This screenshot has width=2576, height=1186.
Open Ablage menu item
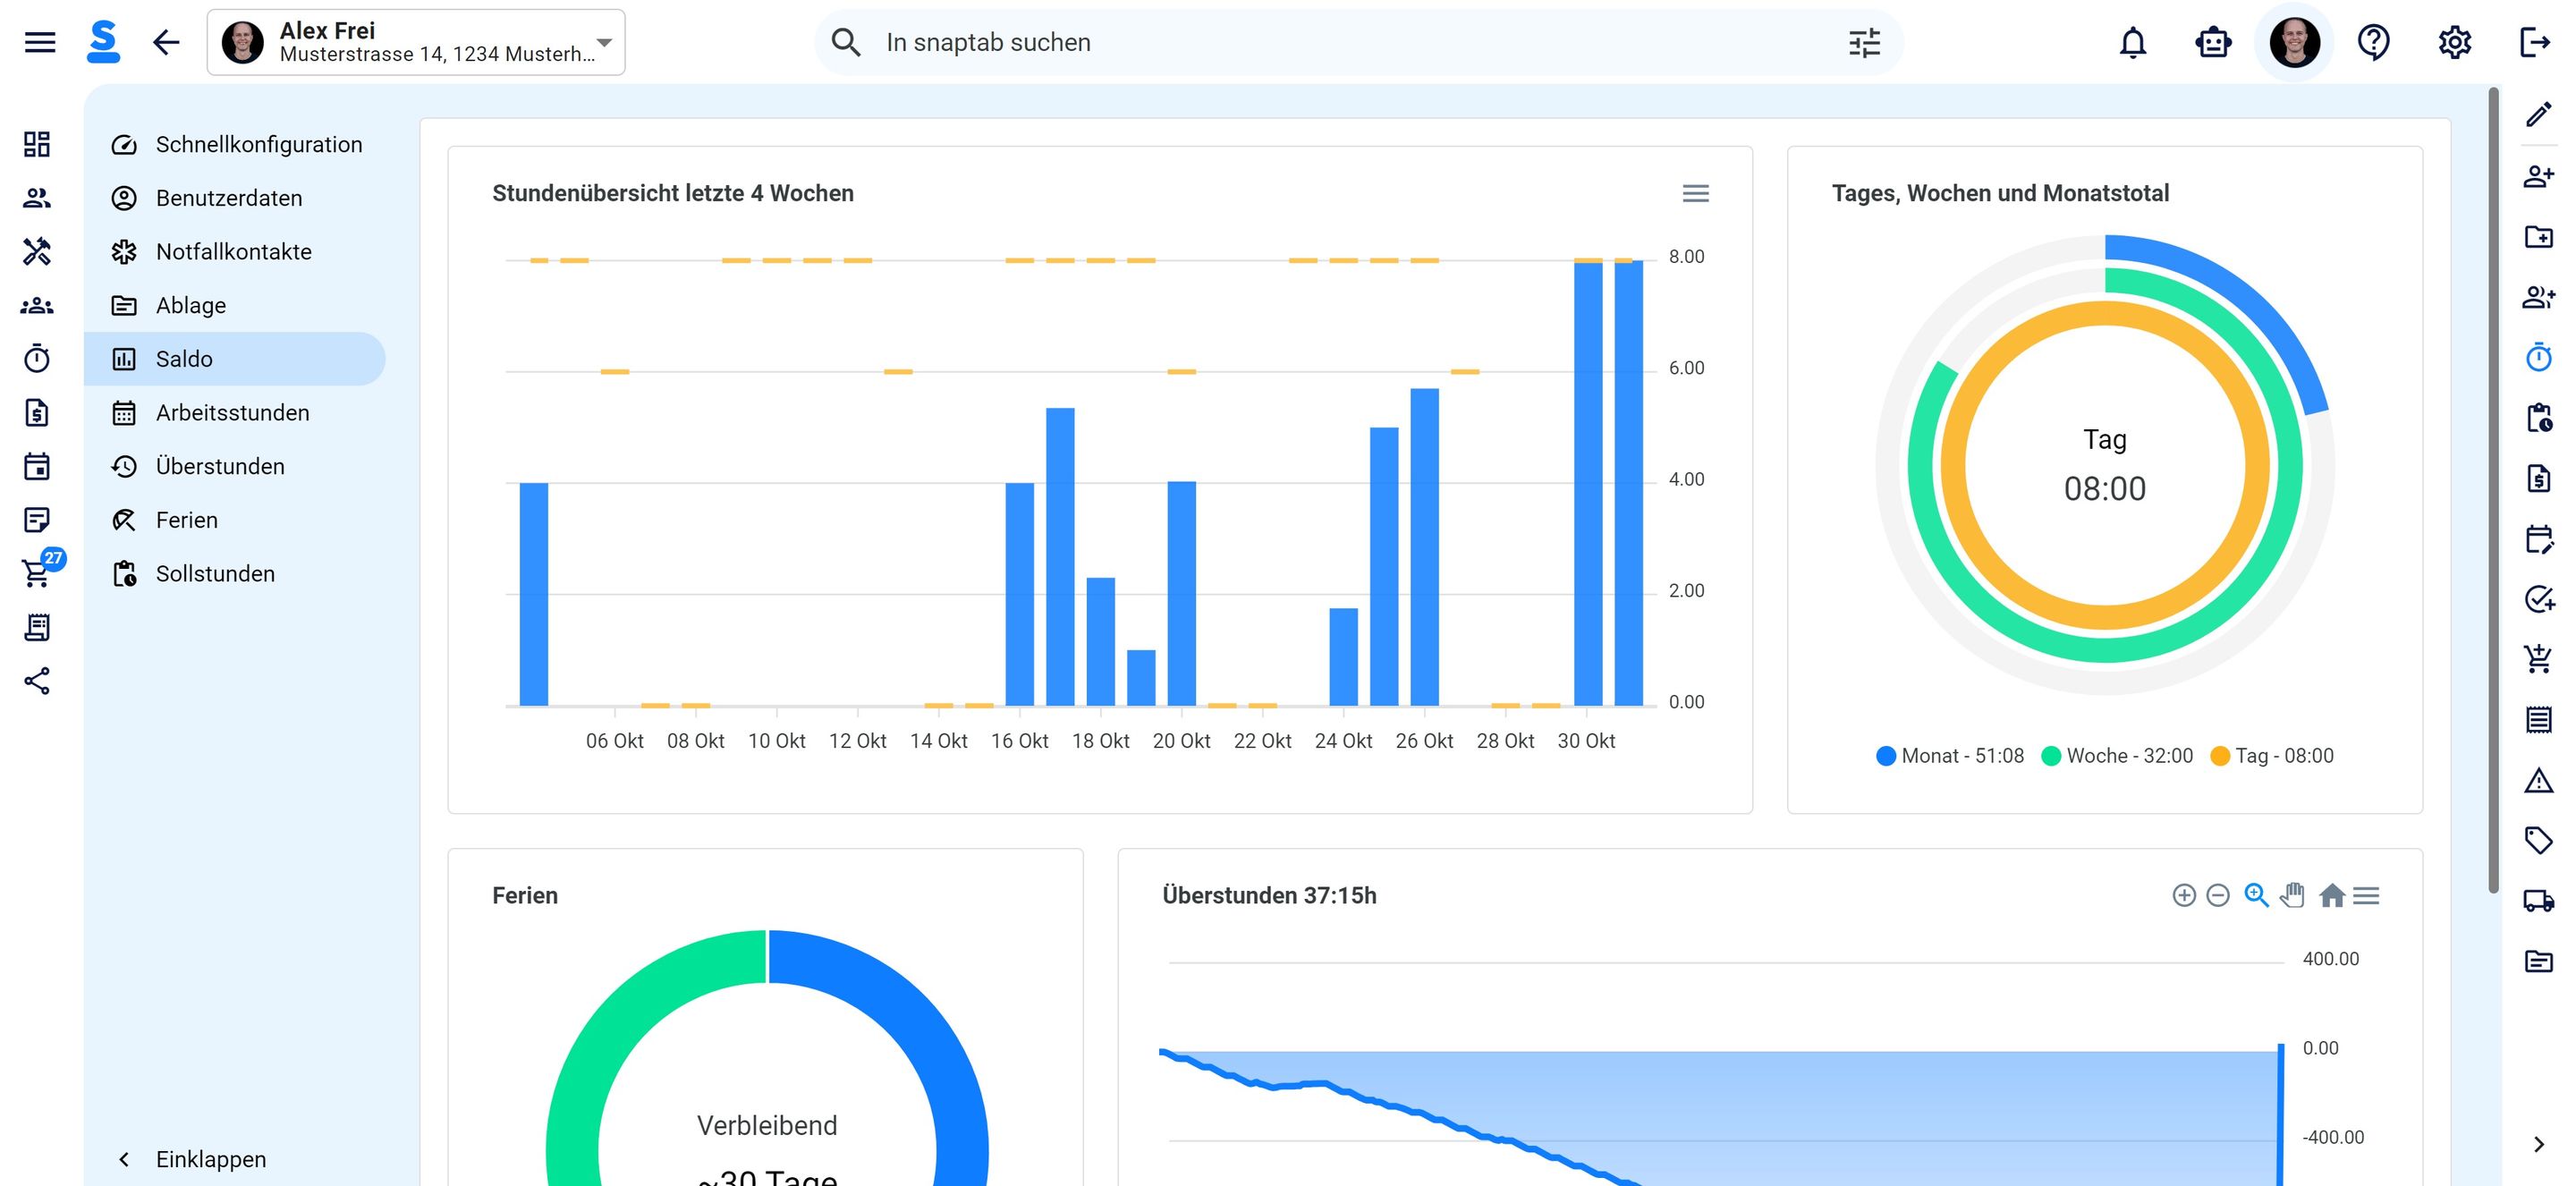[235, 305]
